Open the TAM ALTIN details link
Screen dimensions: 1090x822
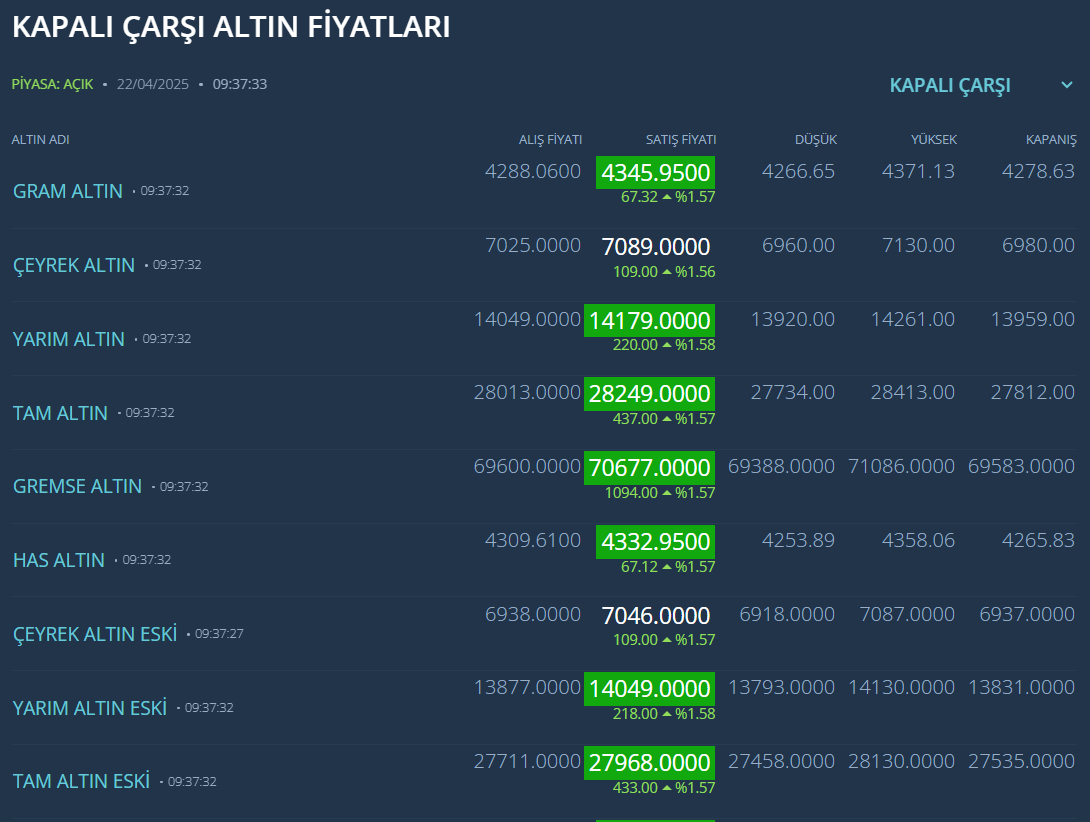[60, 413]
